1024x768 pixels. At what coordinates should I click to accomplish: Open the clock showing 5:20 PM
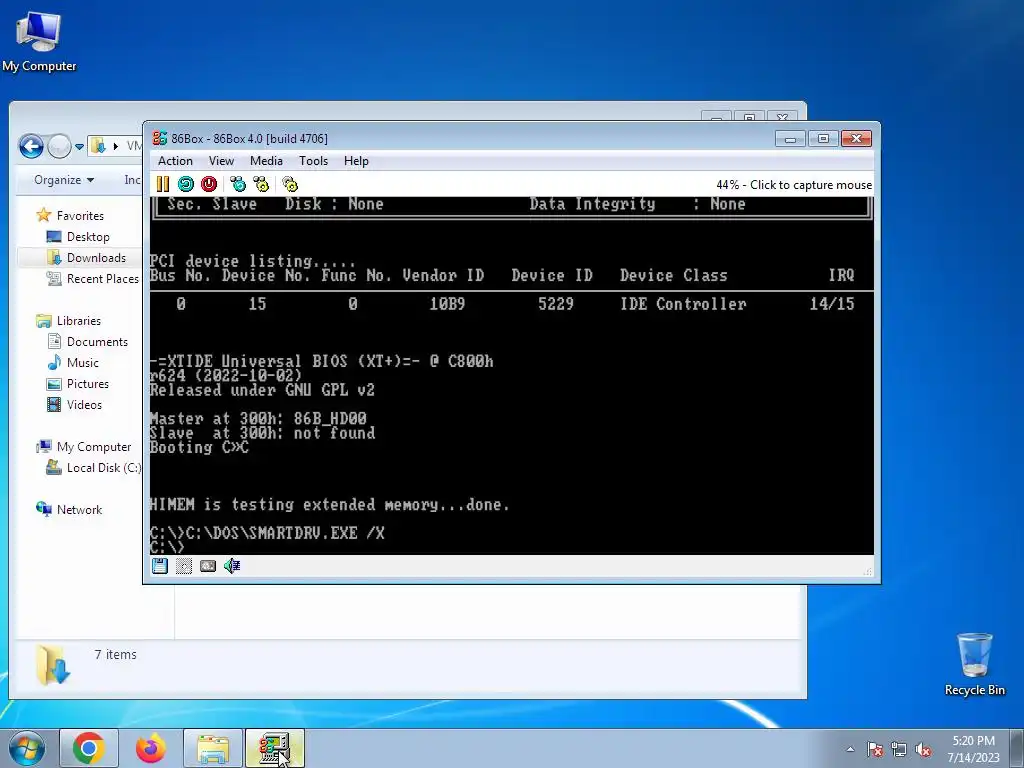point(974,749)
